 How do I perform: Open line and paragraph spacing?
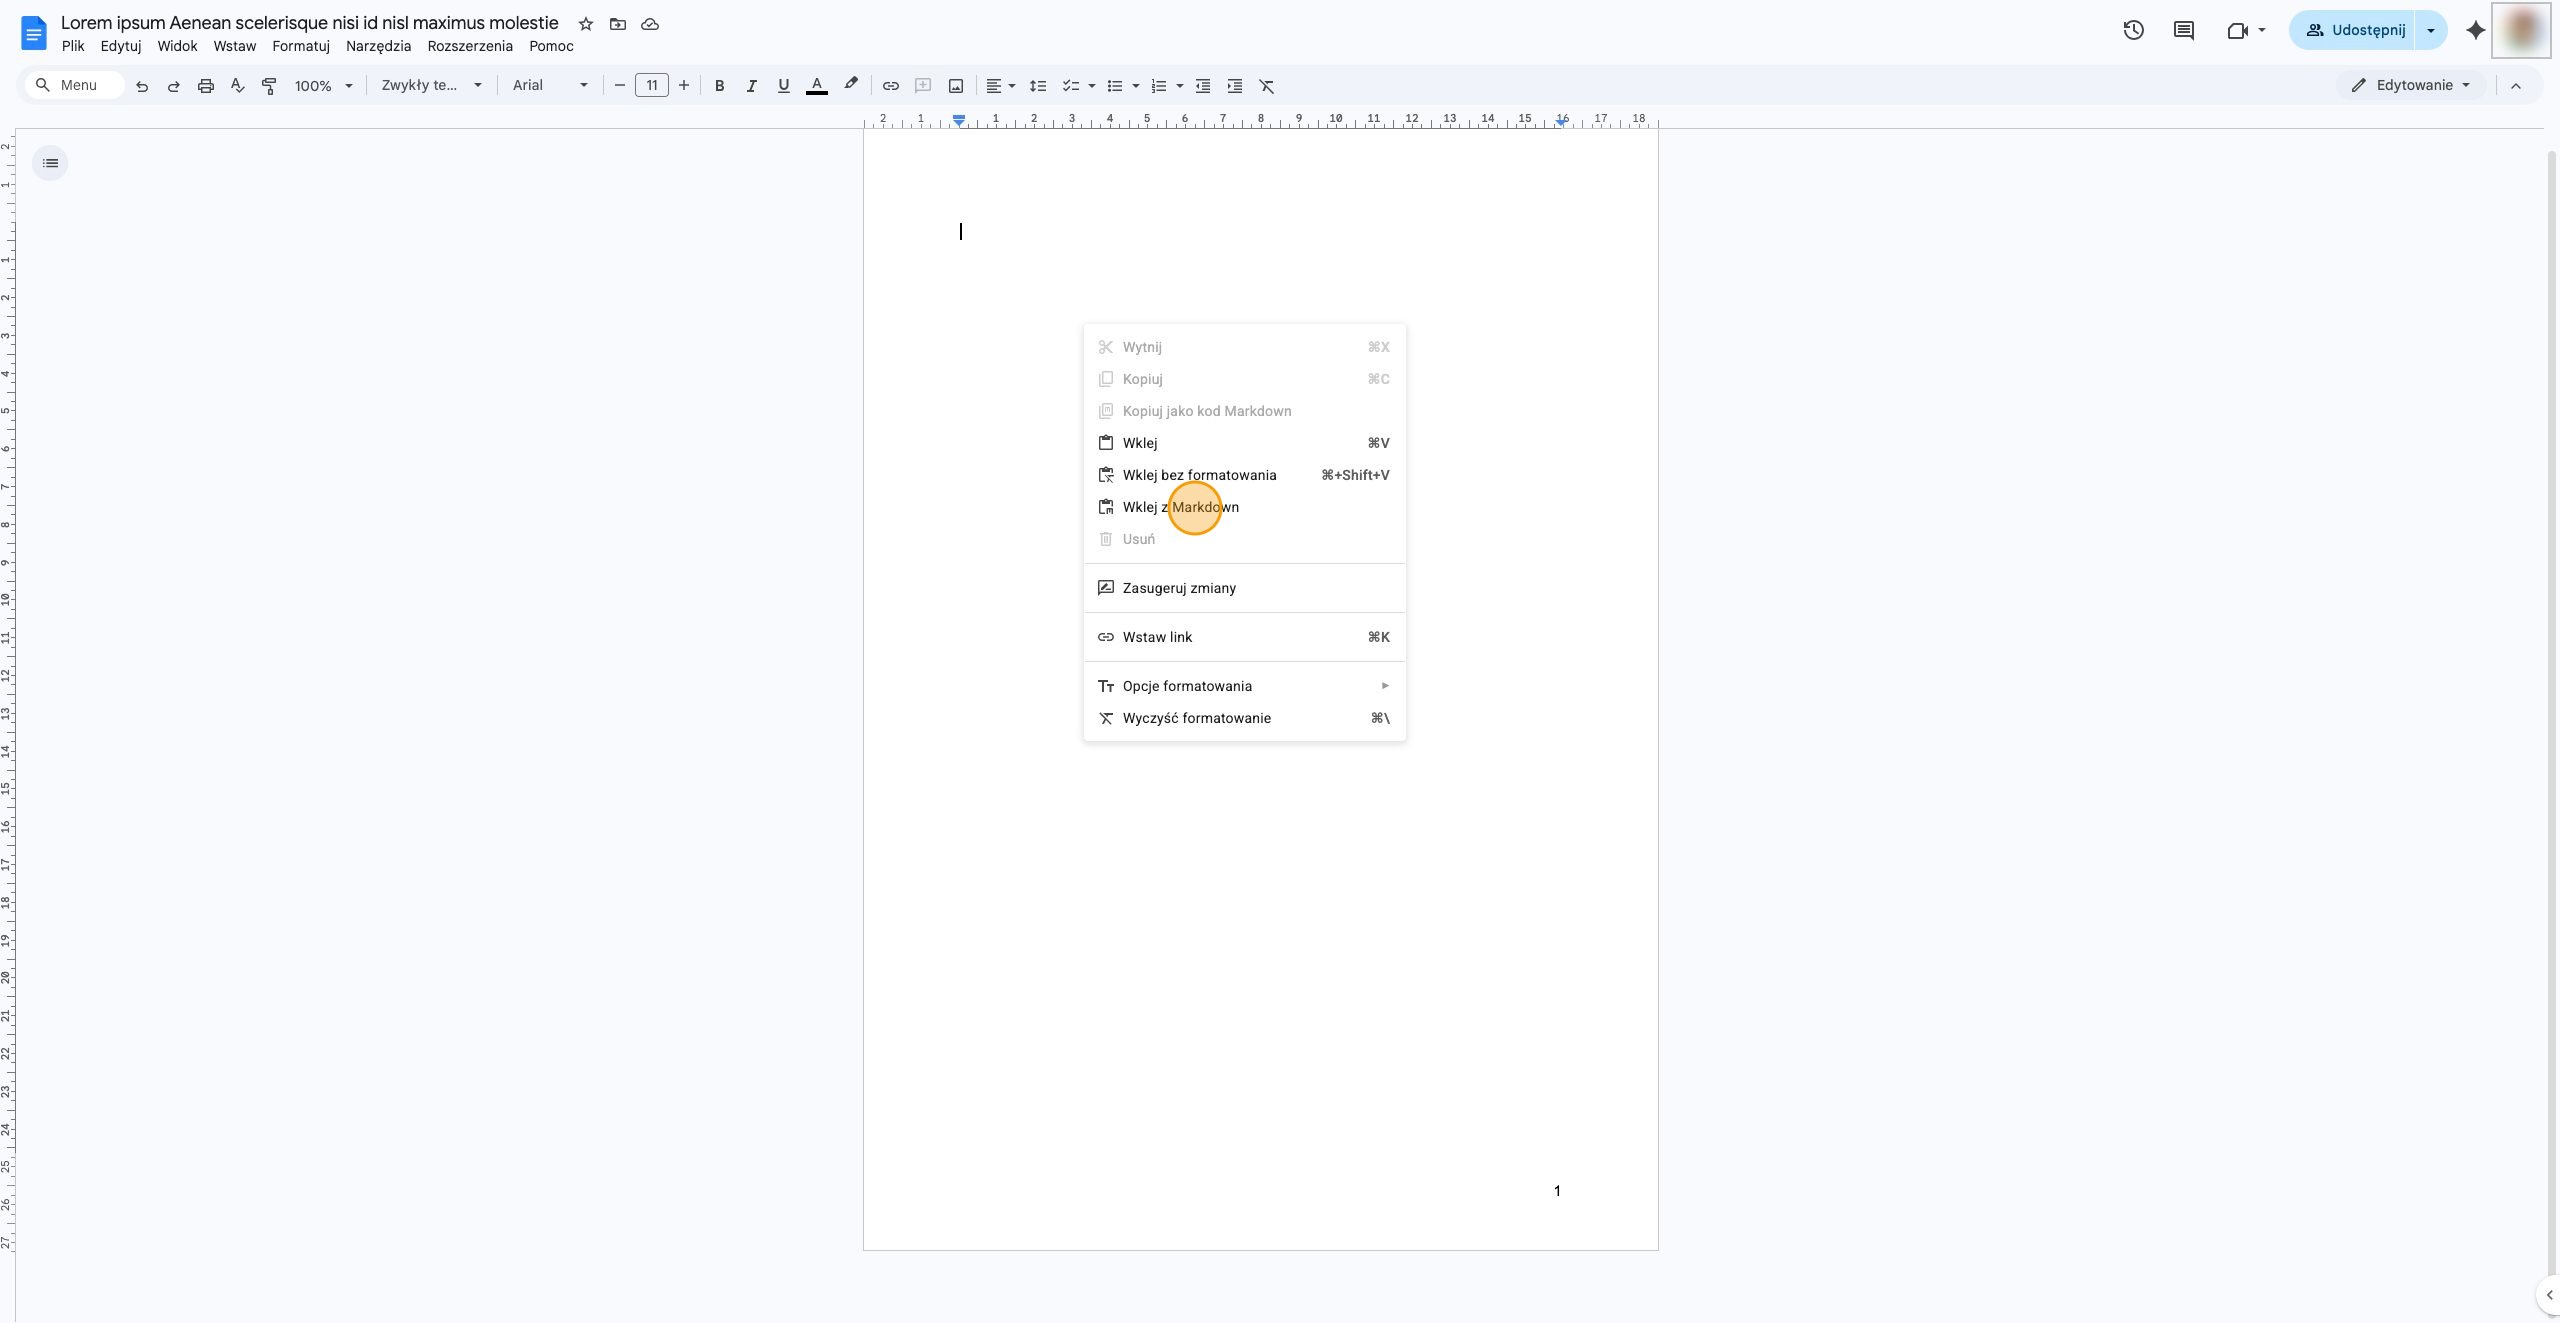1038,86
